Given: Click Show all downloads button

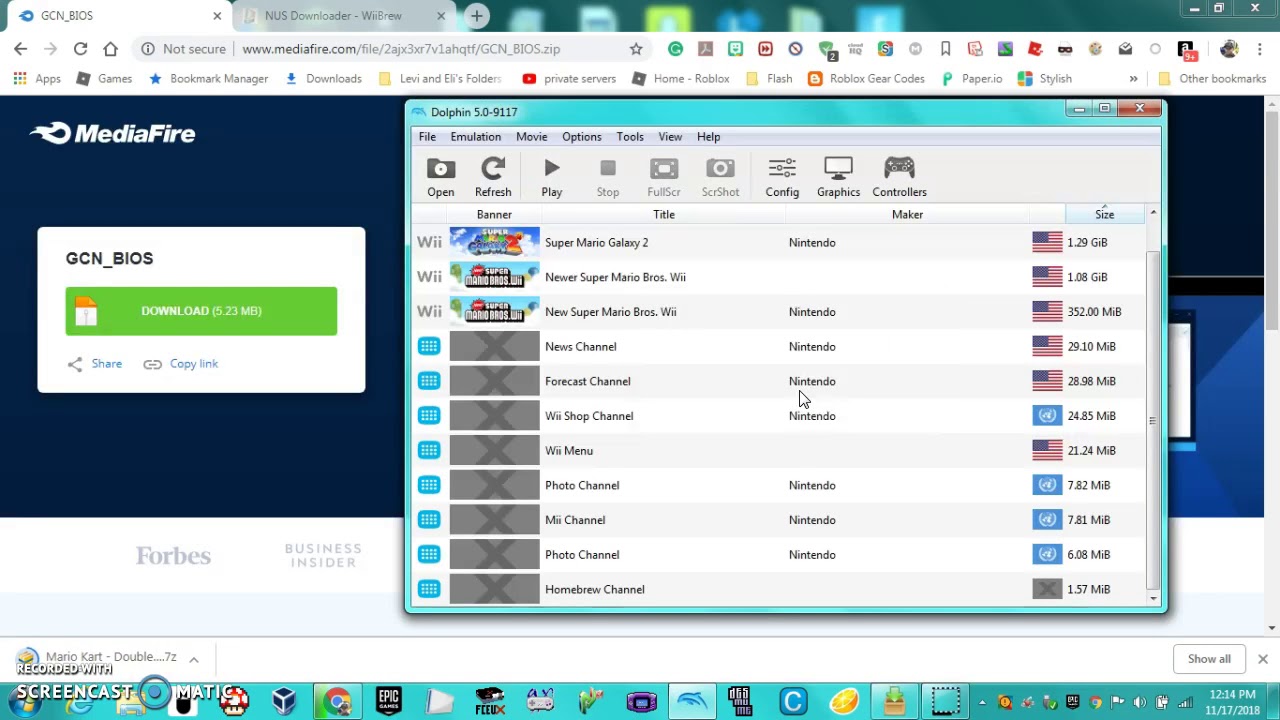Looking at the screenshot, I should click(x=1209, y=659).
